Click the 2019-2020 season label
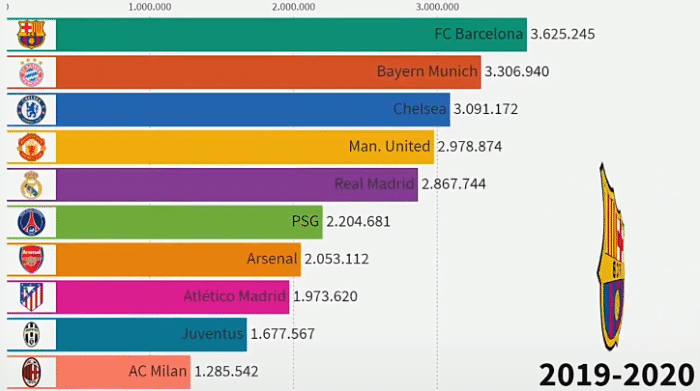Viewport: 700px width, 391px height. [617, 375]
